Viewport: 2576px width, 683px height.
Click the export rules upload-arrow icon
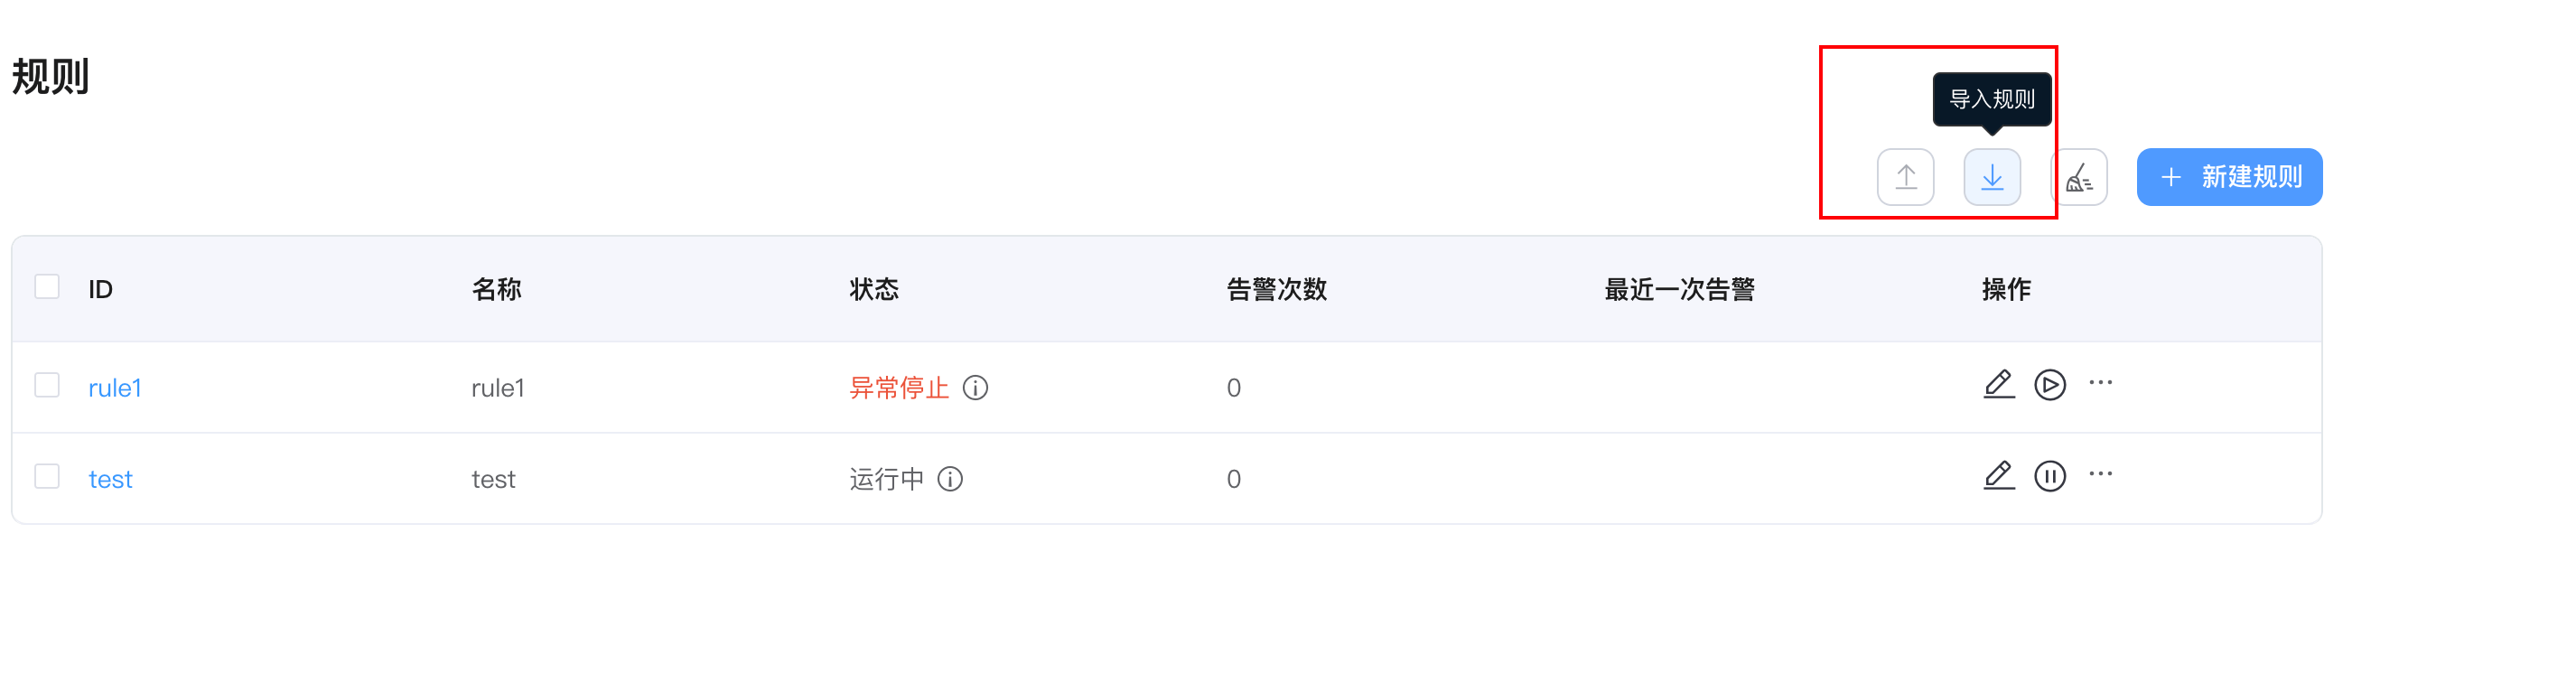click(1905, 177)
